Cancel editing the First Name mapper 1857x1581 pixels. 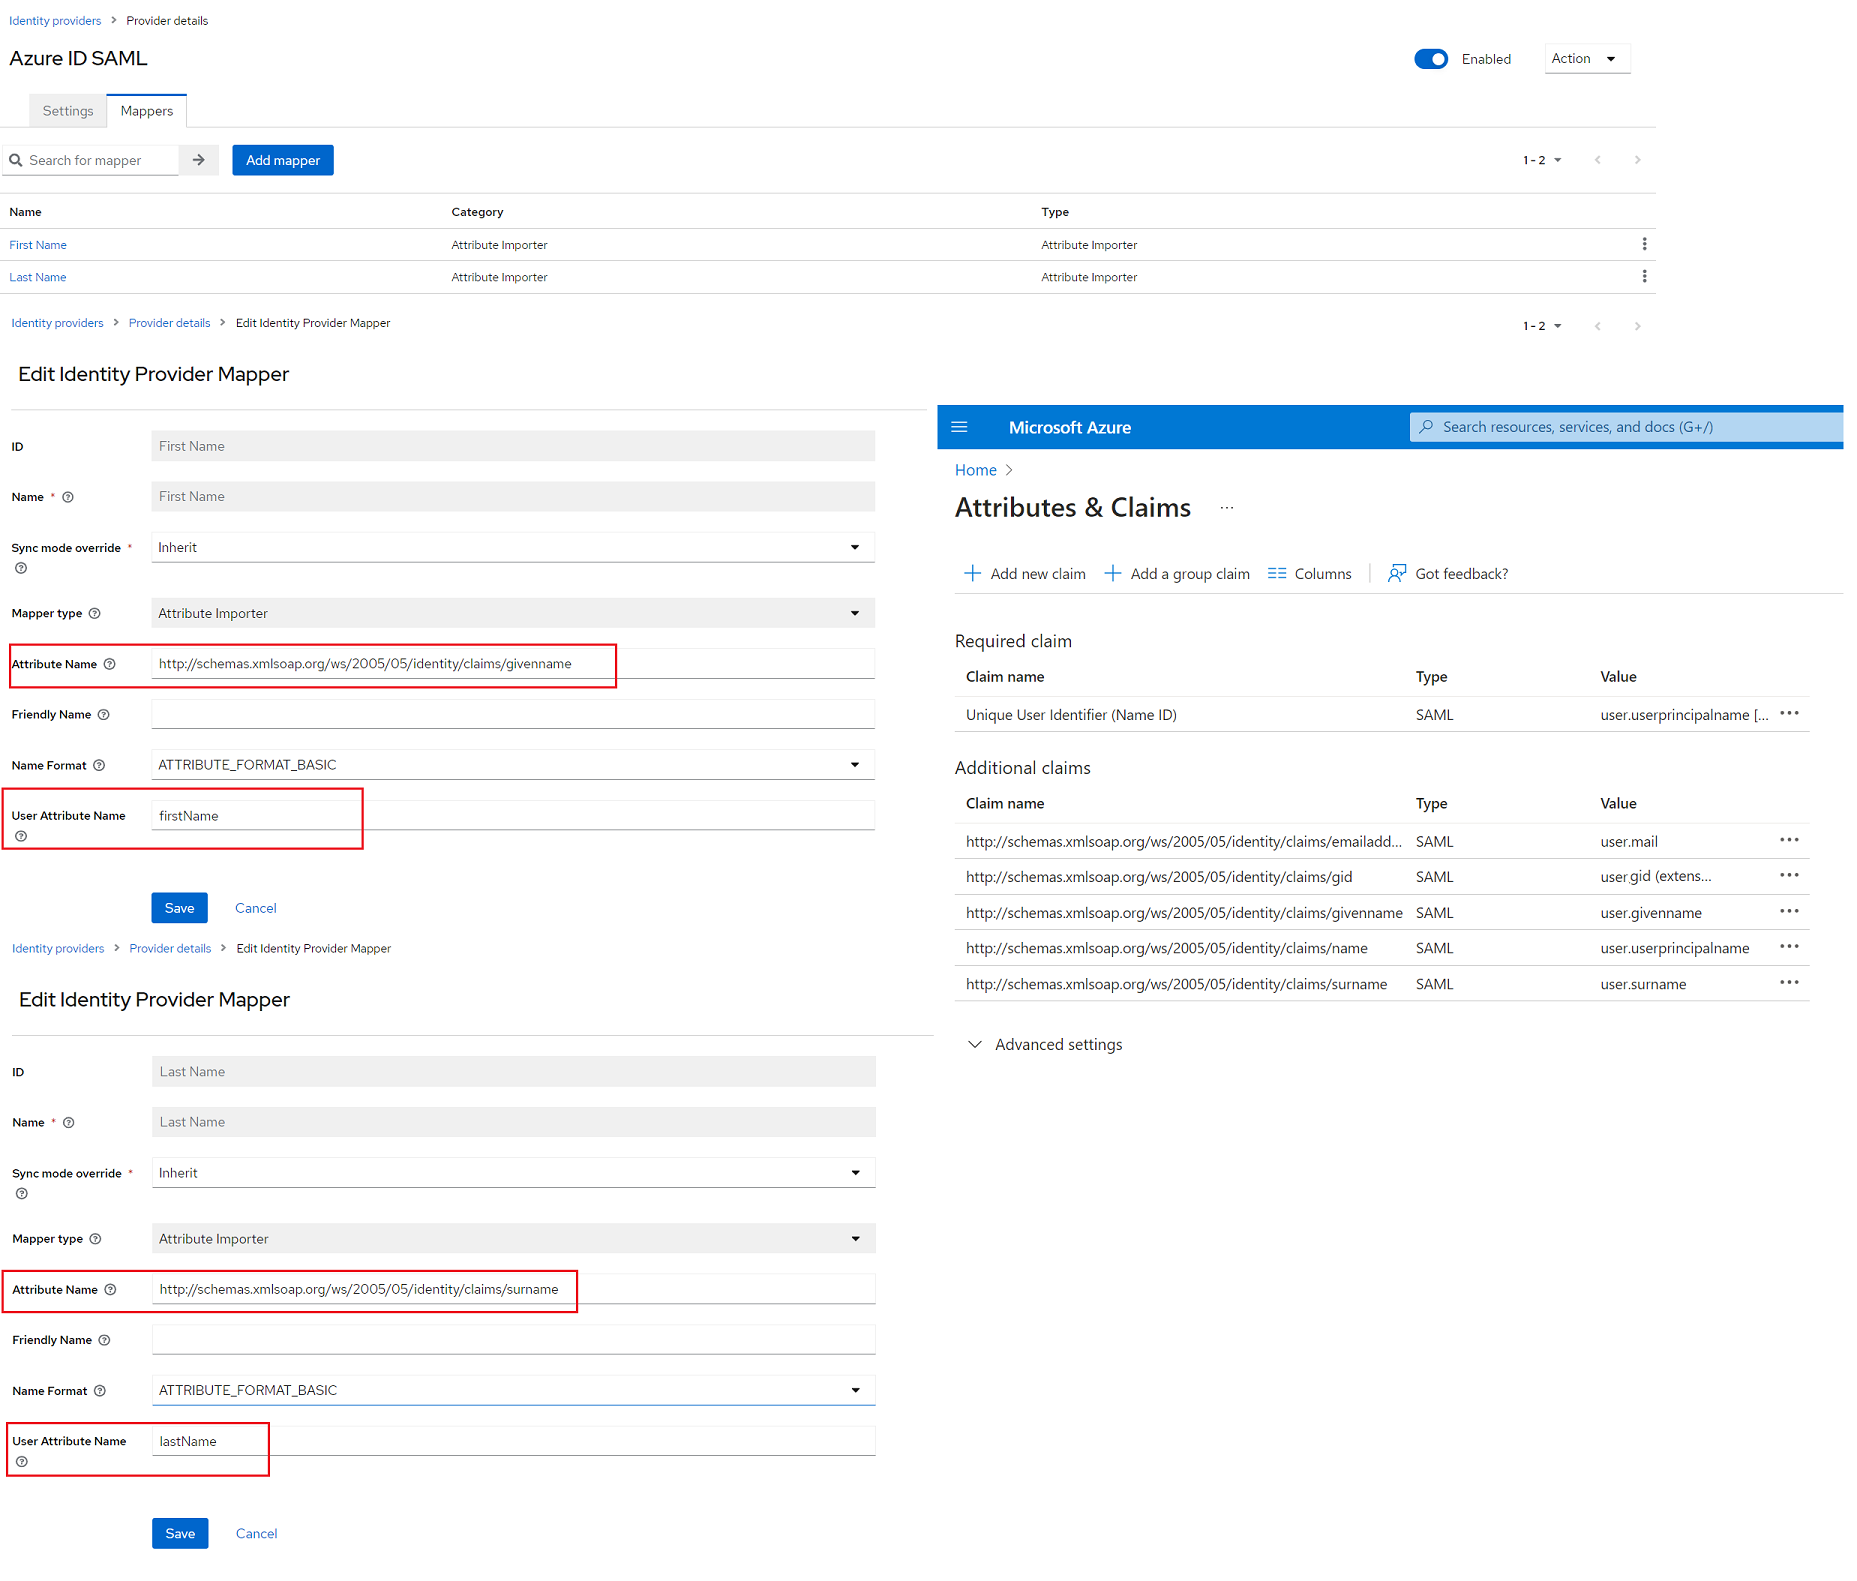256,908
